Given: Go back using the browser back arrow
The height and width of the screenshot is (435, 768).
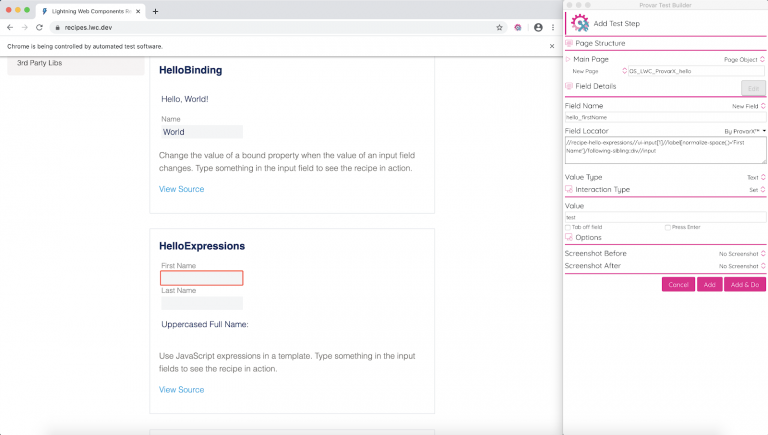Looking at the screenshot, I should 10,27.
